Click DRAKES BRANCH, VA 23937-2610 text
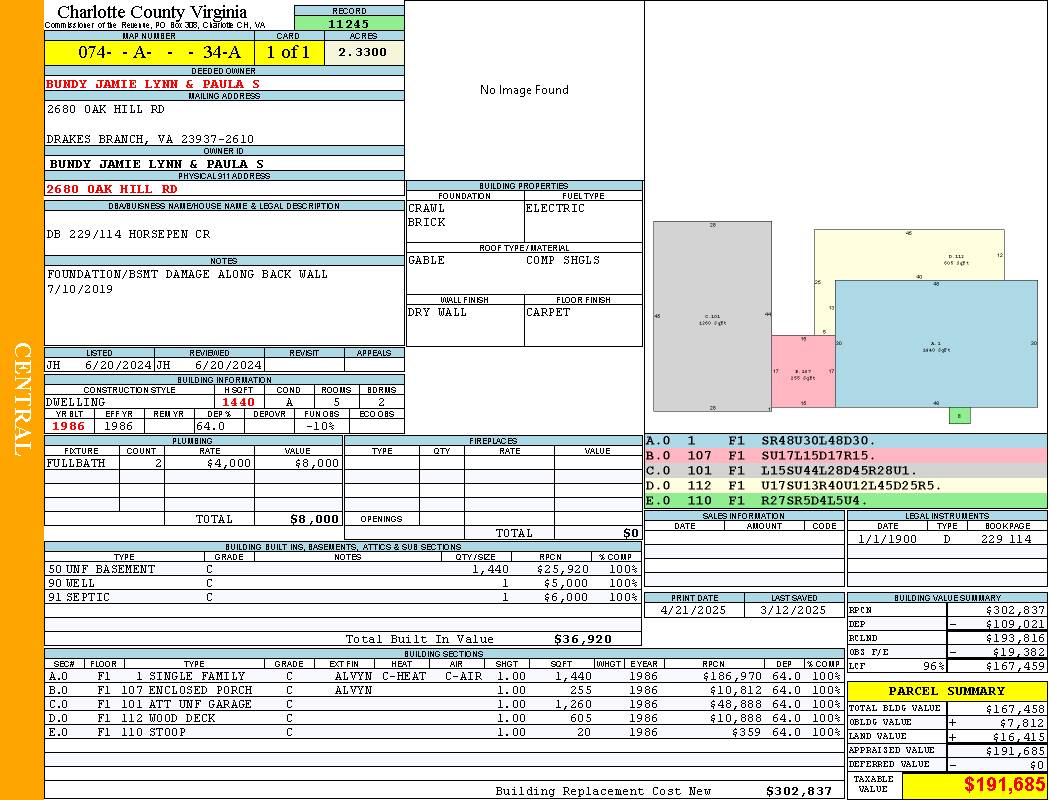 tap(150, 139)
